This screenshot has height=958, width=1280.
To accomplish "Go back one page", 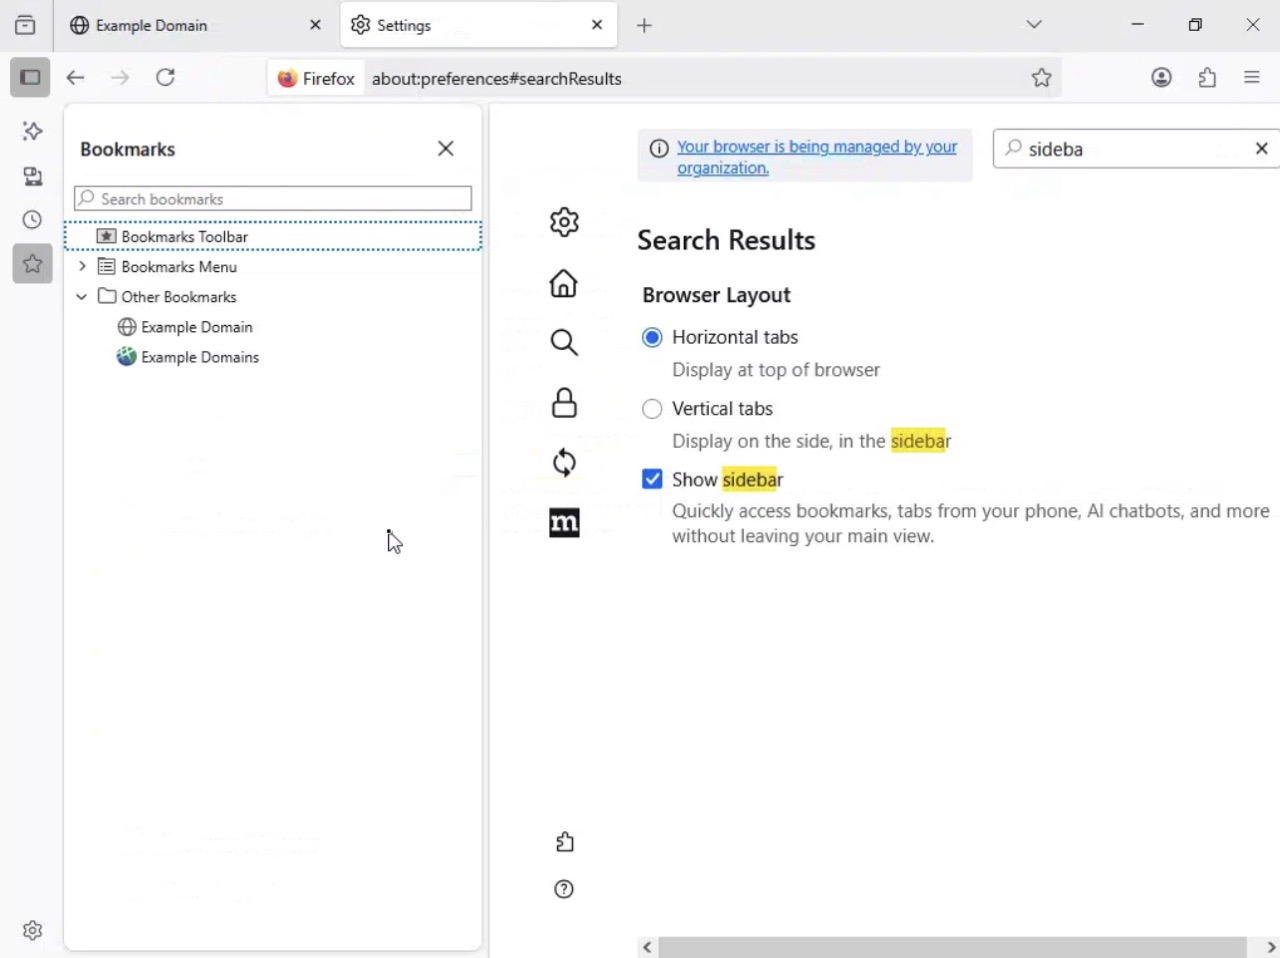I will pos(76,77).
